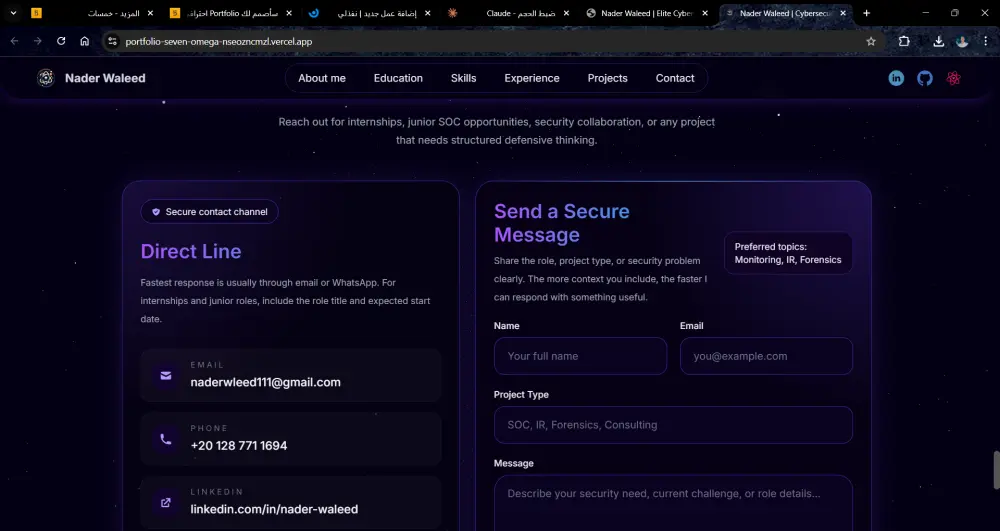
Task: Click the phone handset icon
Action: pyautogui.click(x=166, y=439)
